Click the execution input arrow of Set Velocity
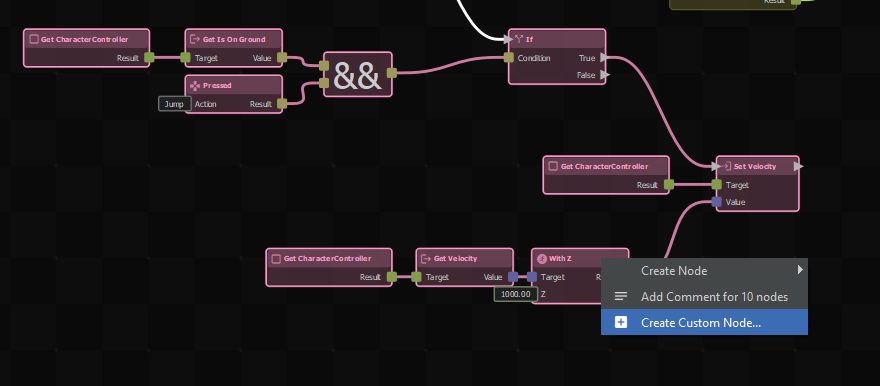This screenshot has width=880, height=386. [x=717, y=167]
